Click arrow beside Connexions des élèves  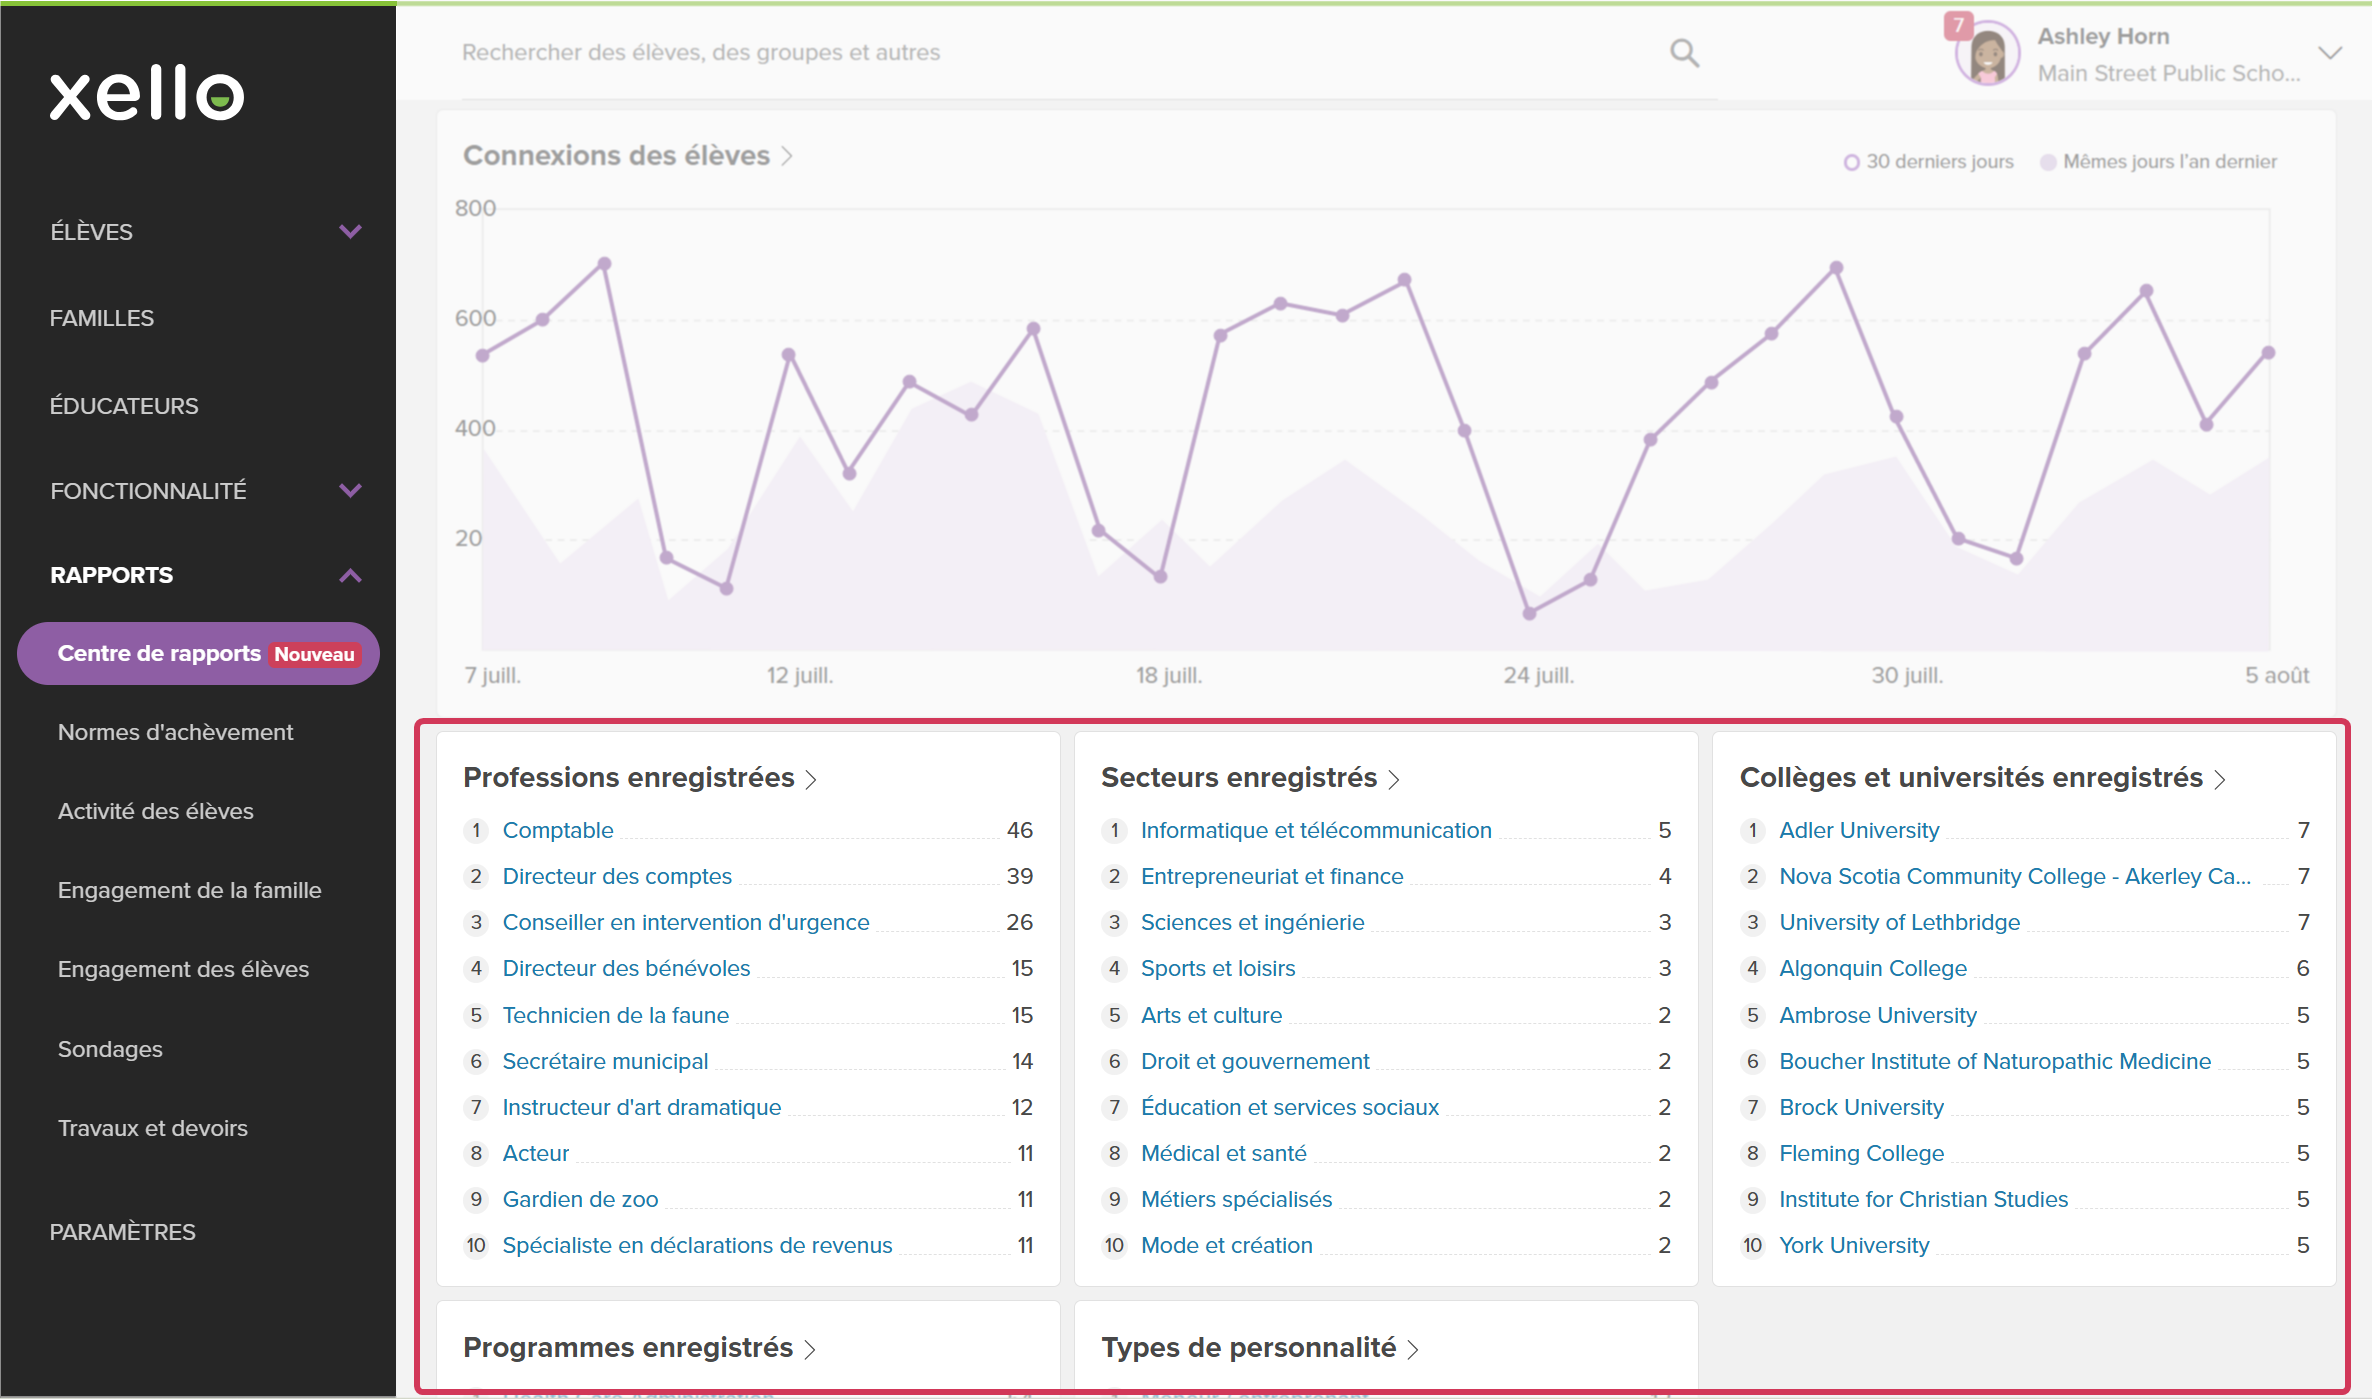(x=787, y=157)
